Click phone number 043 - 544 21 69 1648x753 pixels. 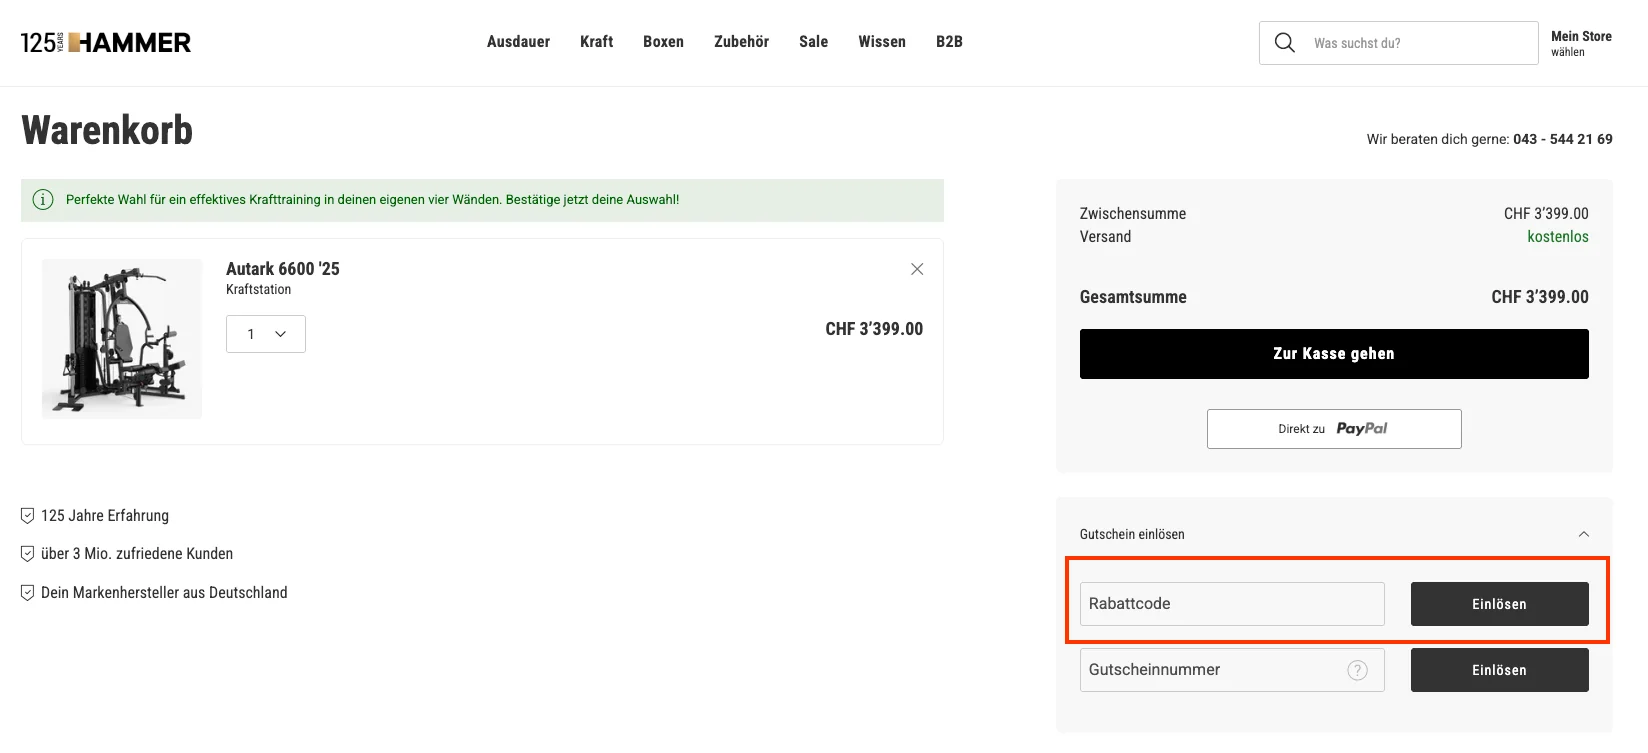click(x=1563, y=139)
